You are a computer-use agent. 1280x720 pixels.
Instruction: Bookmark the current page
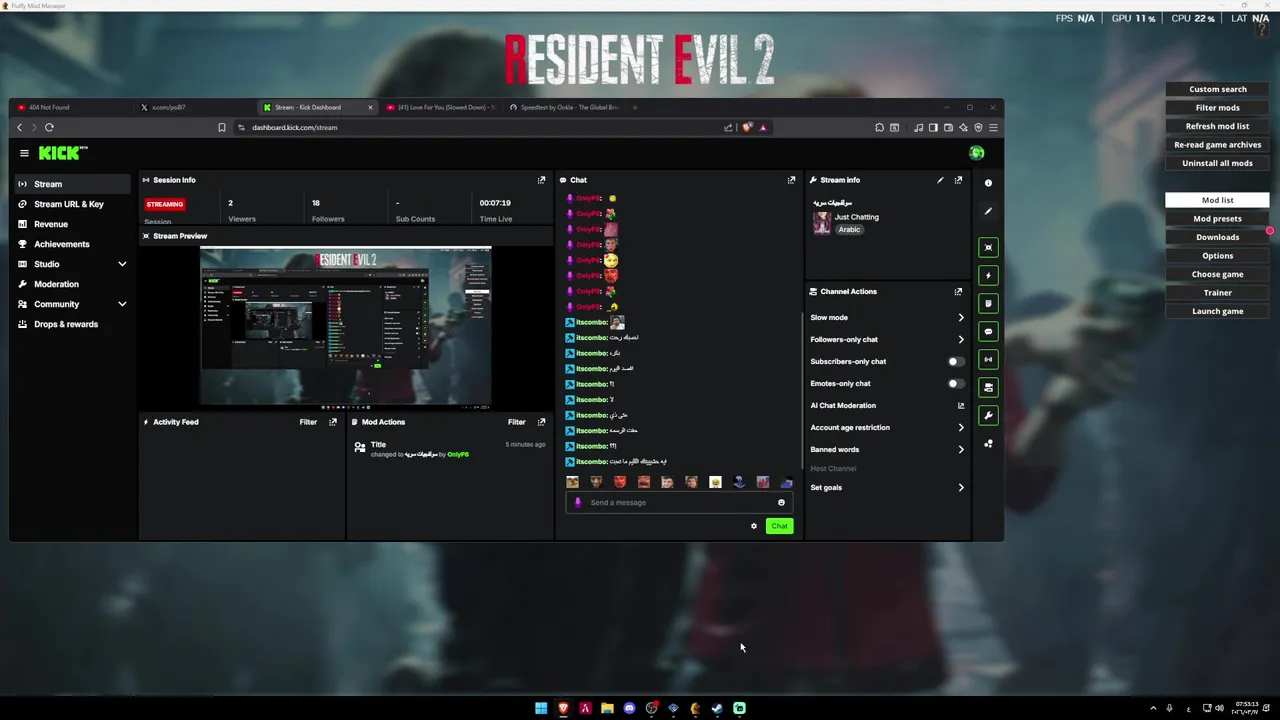click(x=222, y=127)
